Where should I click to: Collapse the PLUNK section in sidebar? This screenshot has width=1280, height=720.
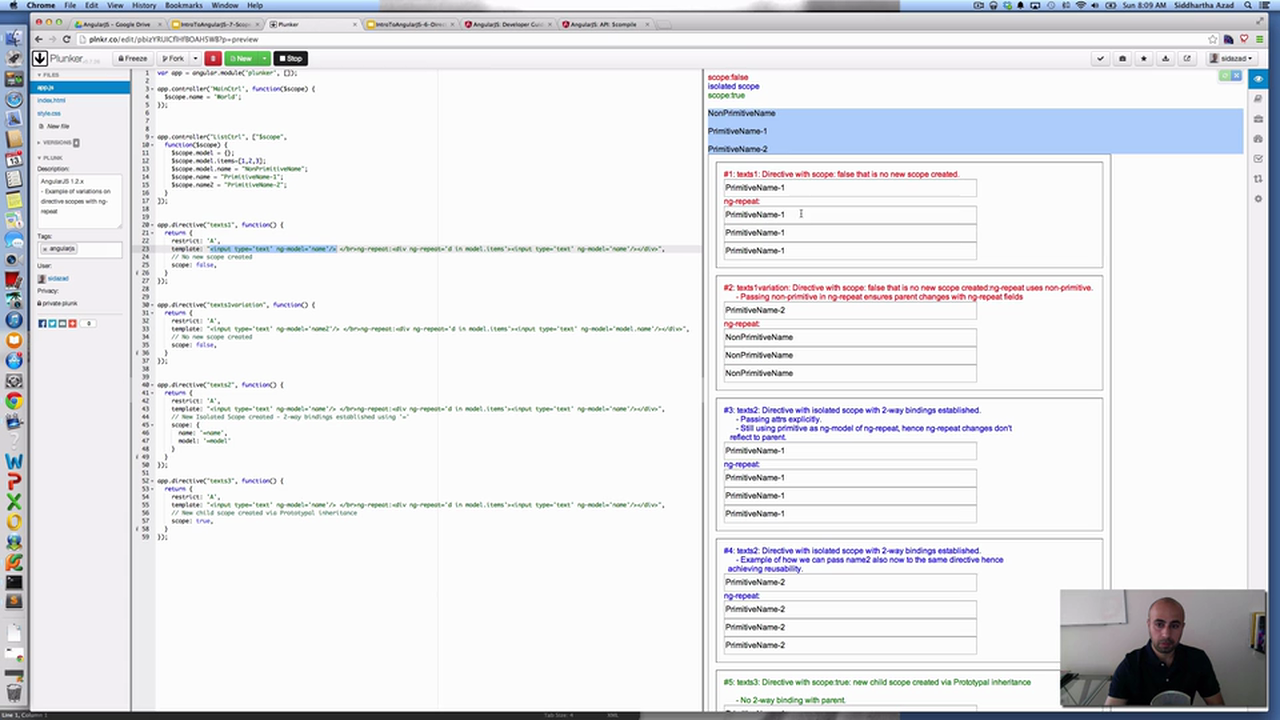(49, 158)
